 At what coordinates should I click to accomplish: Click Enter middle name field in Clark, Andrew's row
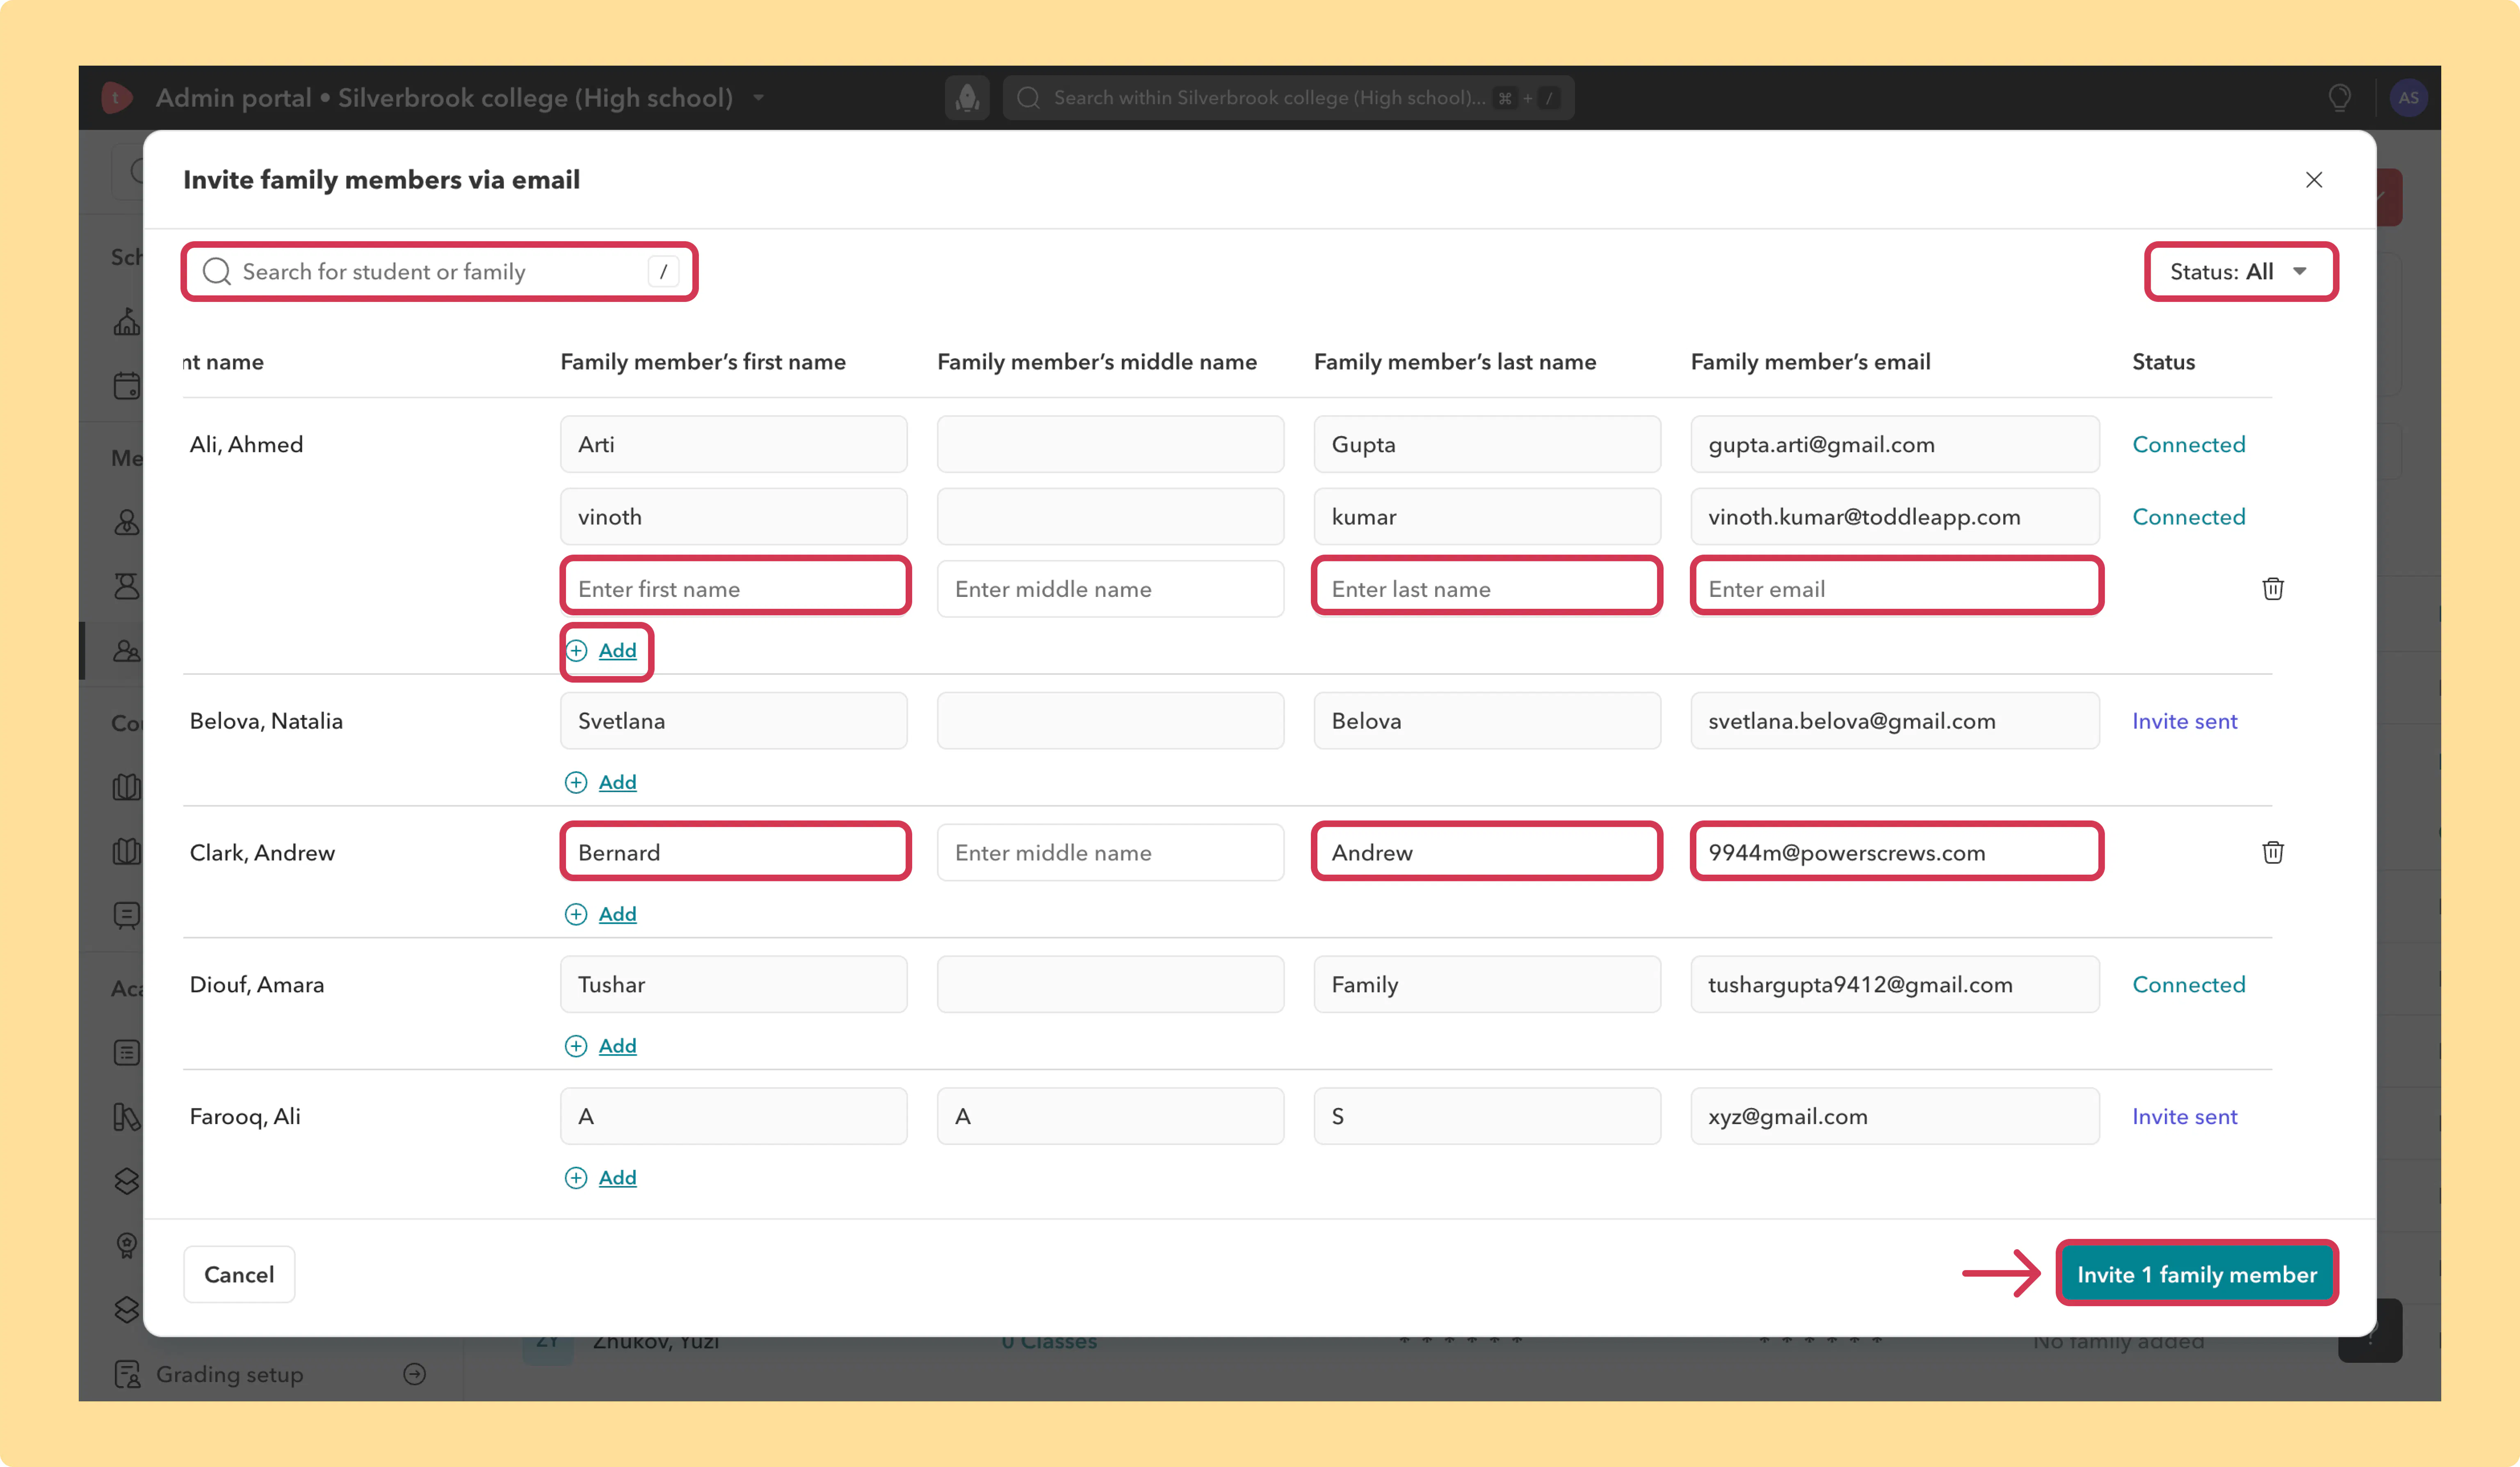pos(1110,853)
